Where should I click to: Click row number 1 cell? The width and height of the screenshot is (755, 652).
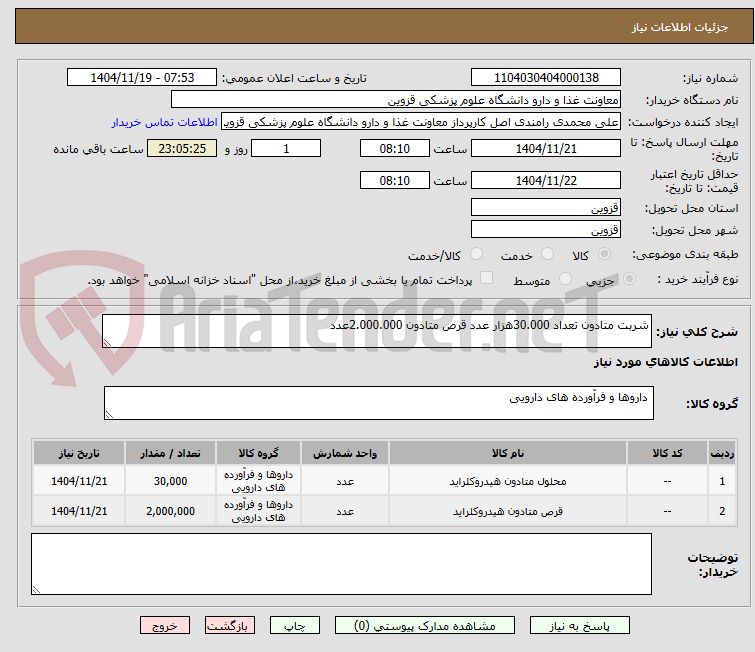coord(722,481)
